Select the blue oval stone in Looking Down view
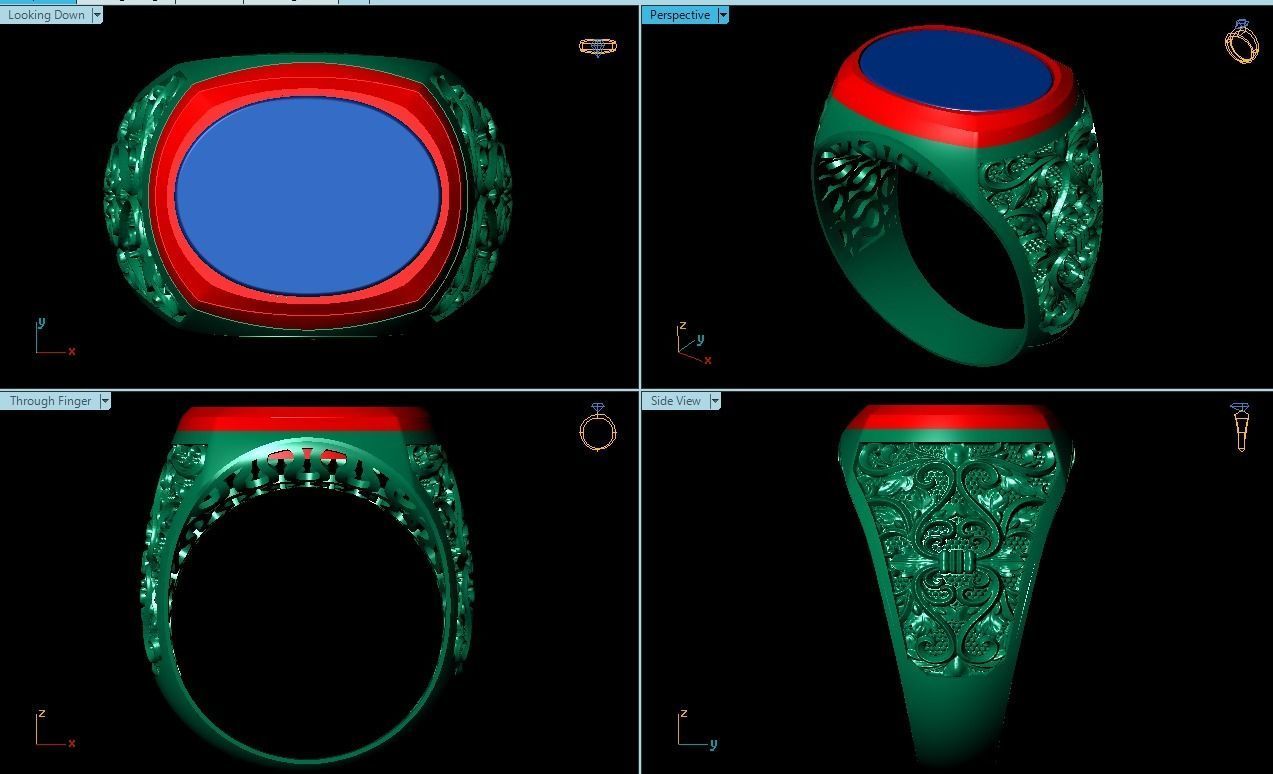Image resolution: width=1273 pixels, height=774 pixels. tap(308, 195)
